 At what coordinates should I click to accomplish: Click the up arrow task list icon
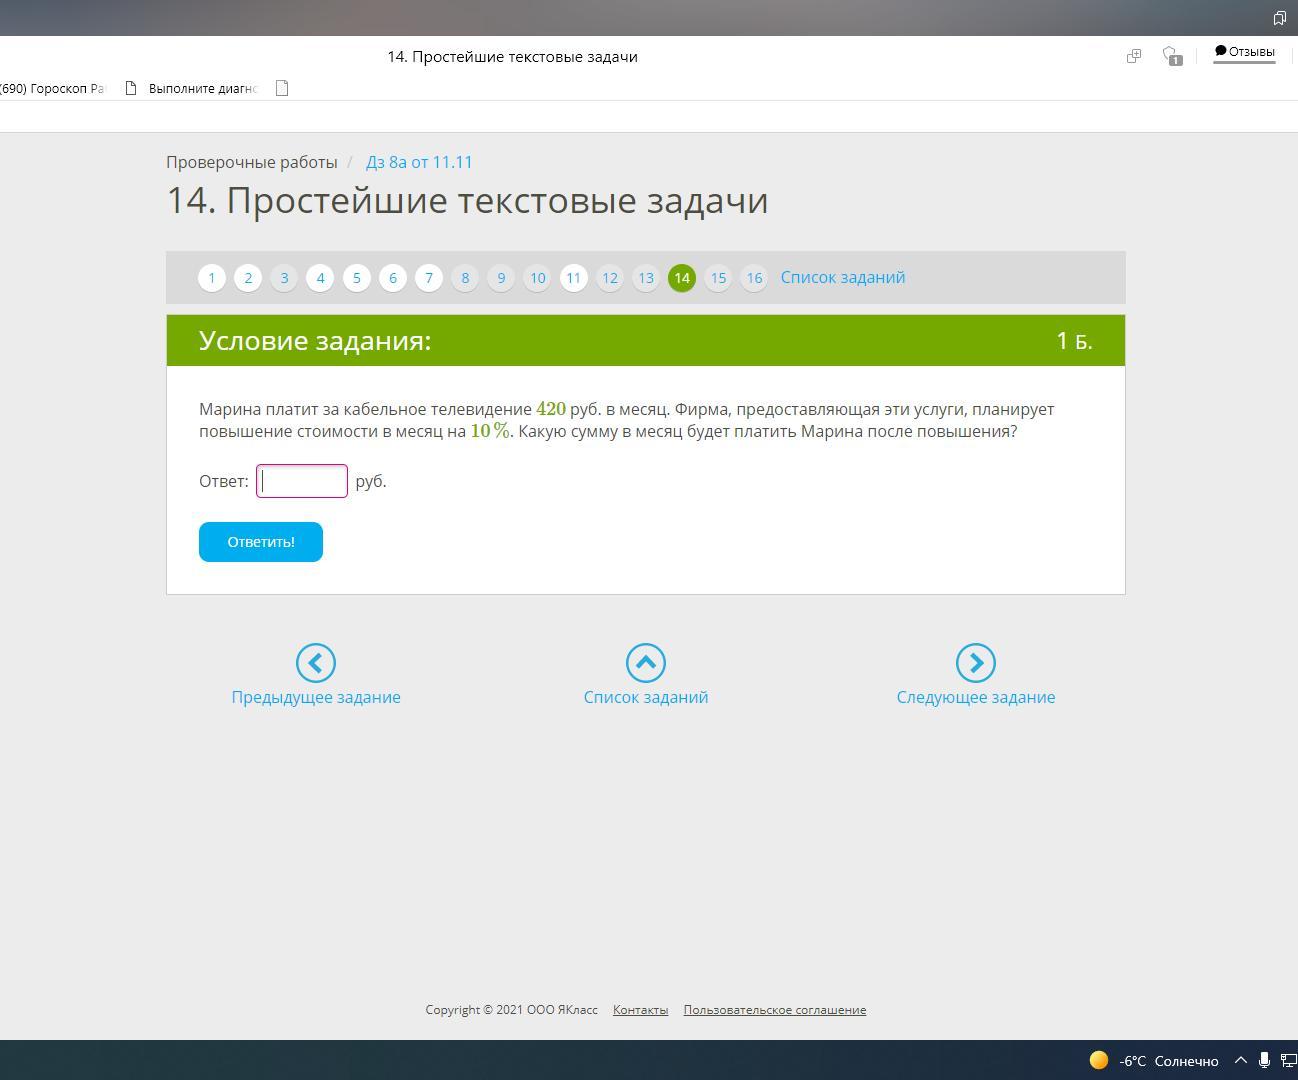pyautogui.click(x=646, y=663)
